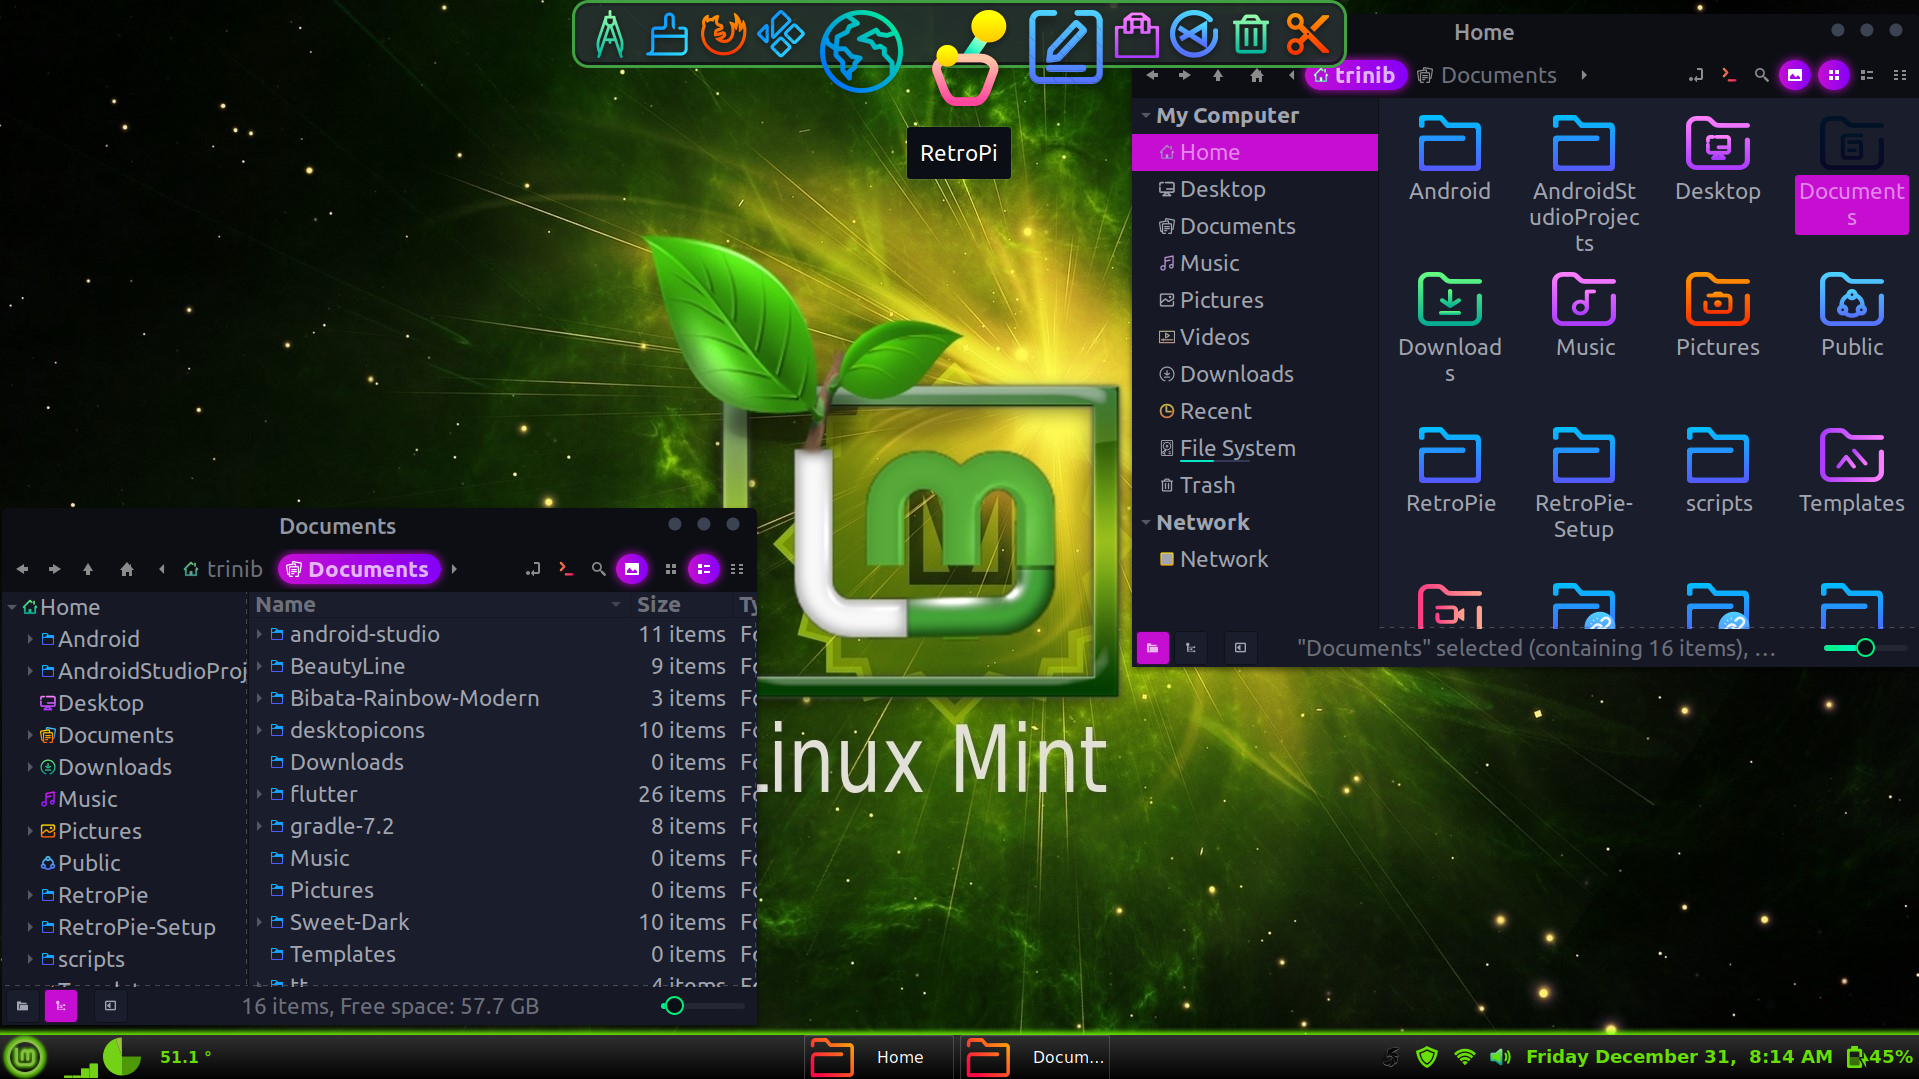Sort the file list by the Size column
Screen dimensions: 1919x1079
pos(680,605)
